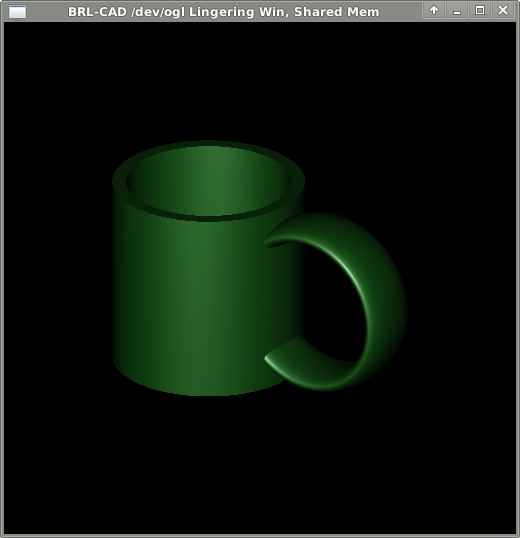Screen dimensions: 520x538
Task: Open the window menu icon in title bar
Action: click(x=17, y=11)
